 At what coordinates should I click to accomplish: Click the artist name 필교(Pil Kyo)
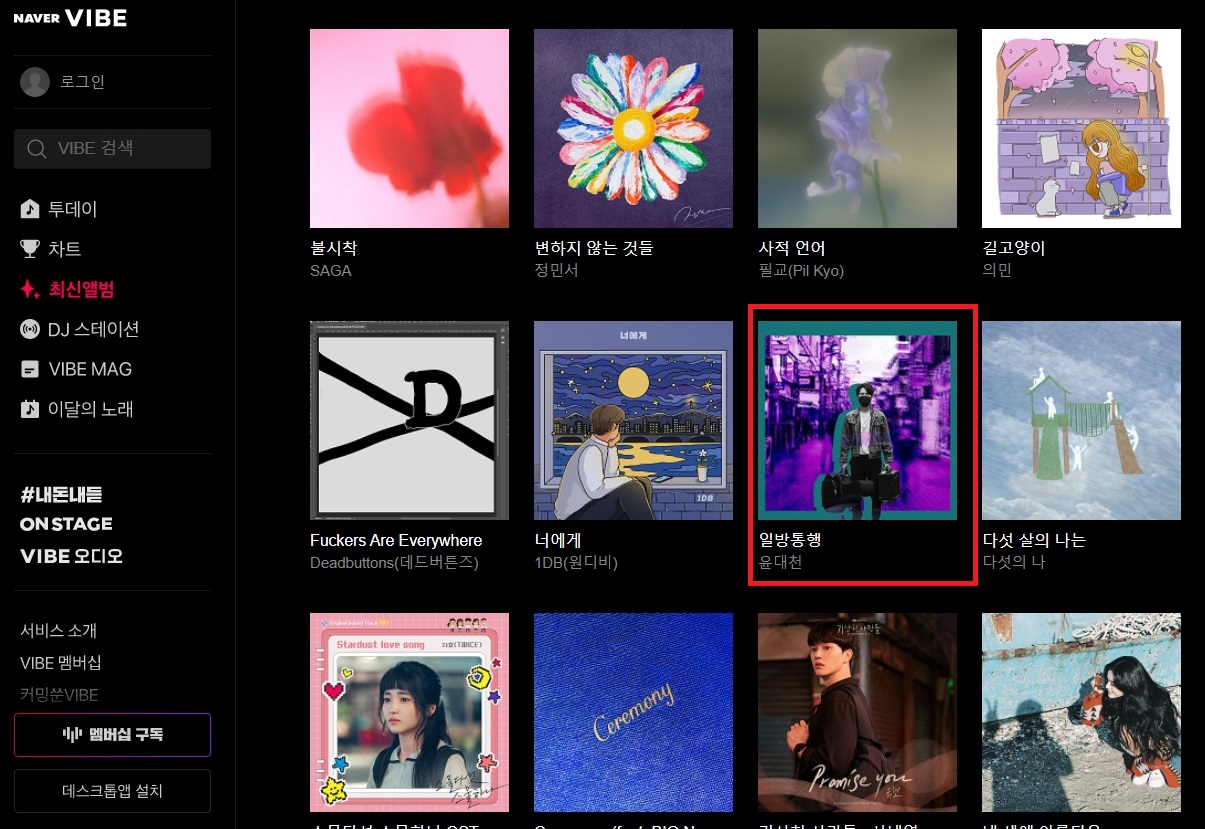[801, 271]
